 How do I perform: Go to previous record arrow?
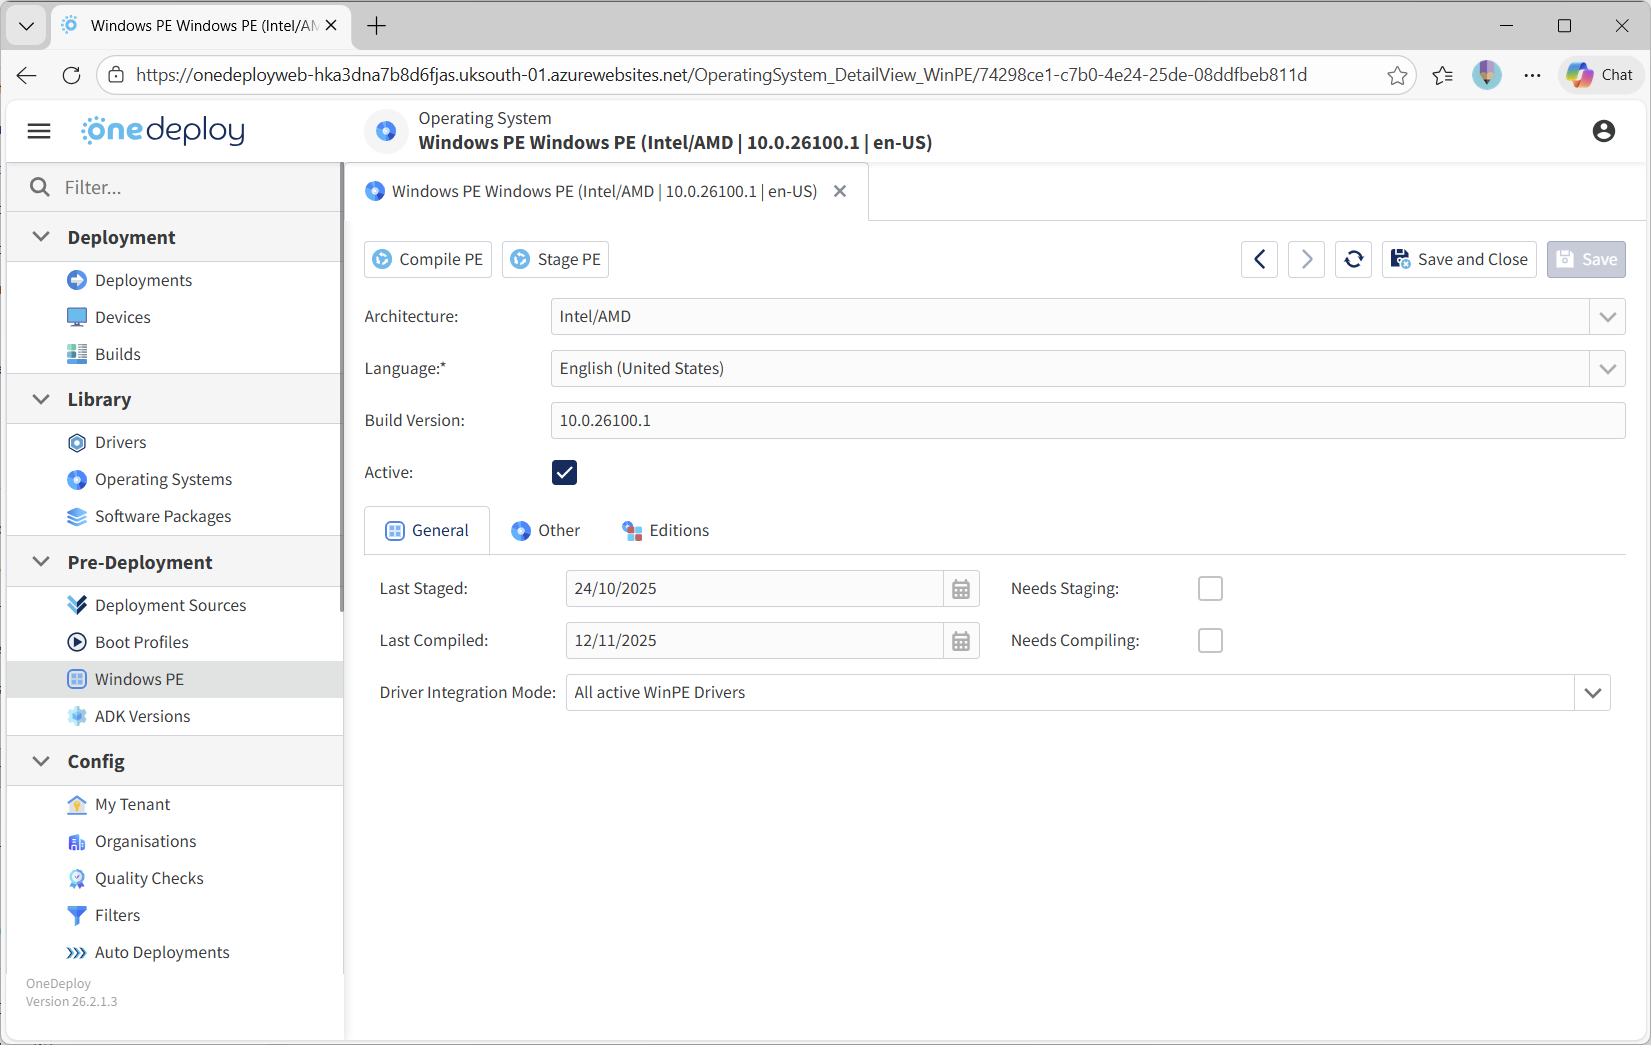1259,259
